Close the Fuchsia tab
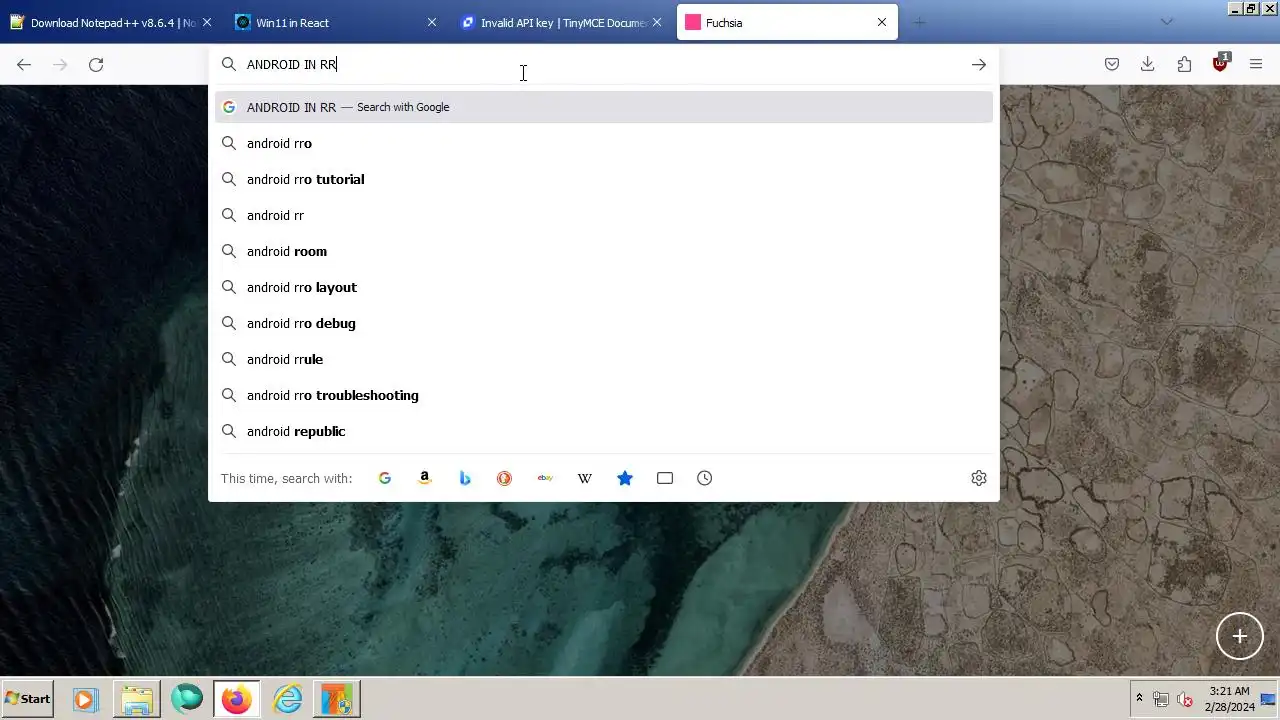 click(882, 22)
